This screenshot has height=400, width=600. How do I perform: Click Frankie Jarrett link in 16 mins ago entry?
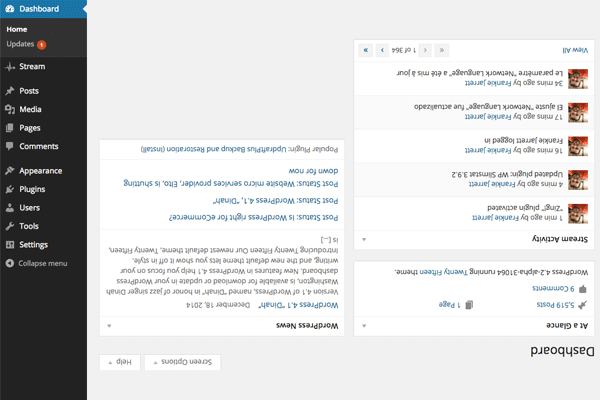click(x=488, y=150)
